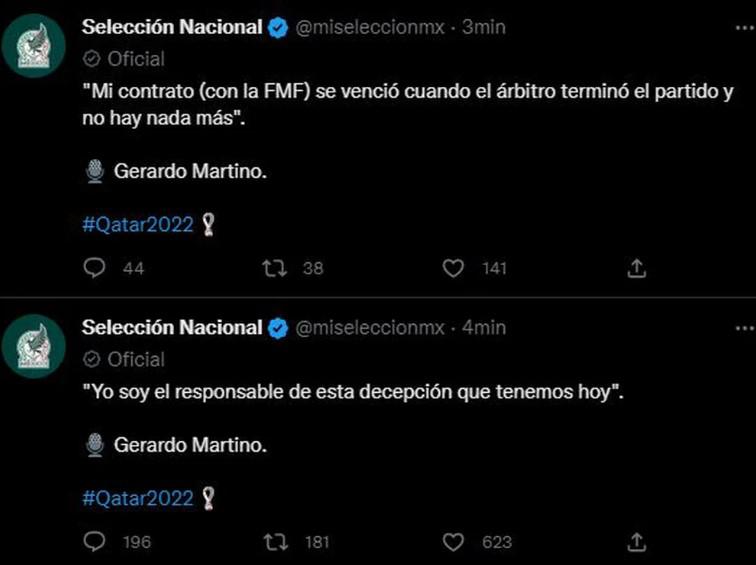
Task: Click the Oficial label on second tweet
Action: [x=135, y=358]
